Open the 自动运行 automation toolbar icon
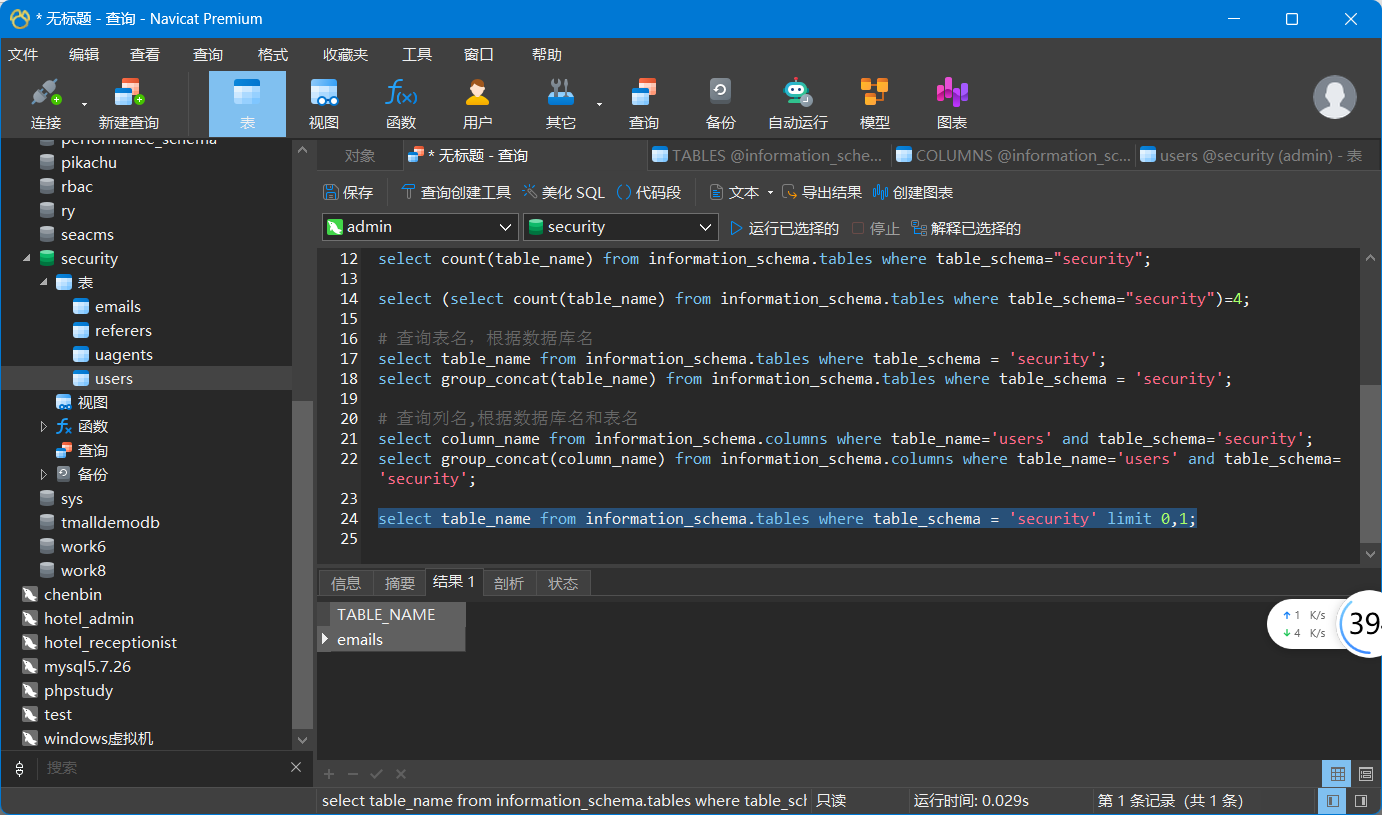Screen dimensions: 1382x815 coord(798,104)
